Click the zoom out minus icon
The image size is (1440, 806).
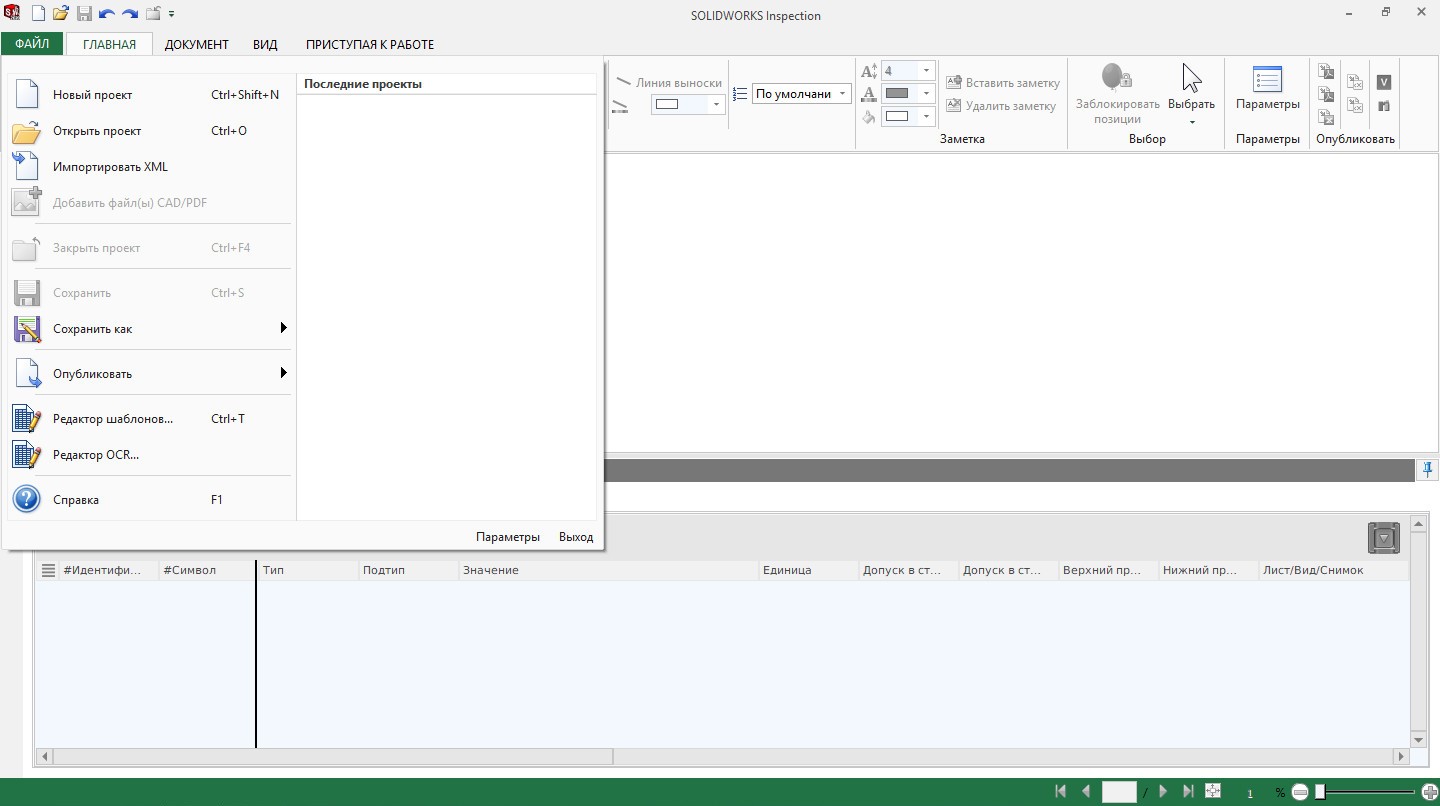1300,792
